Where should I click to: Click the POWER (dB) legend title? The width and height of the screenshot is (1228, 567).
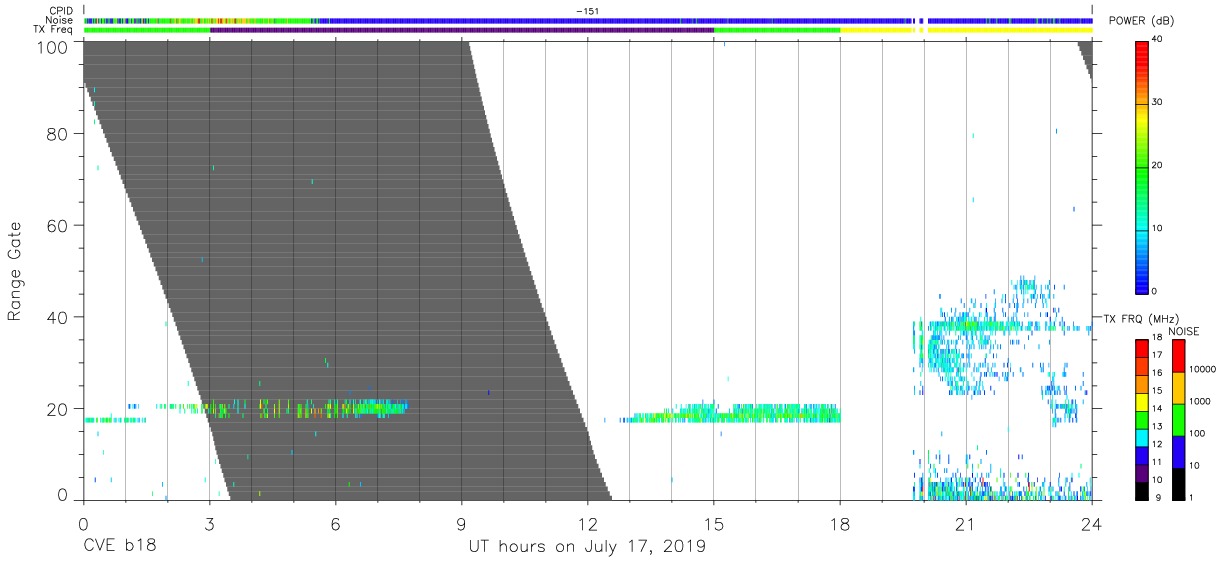click(1141, 22)
